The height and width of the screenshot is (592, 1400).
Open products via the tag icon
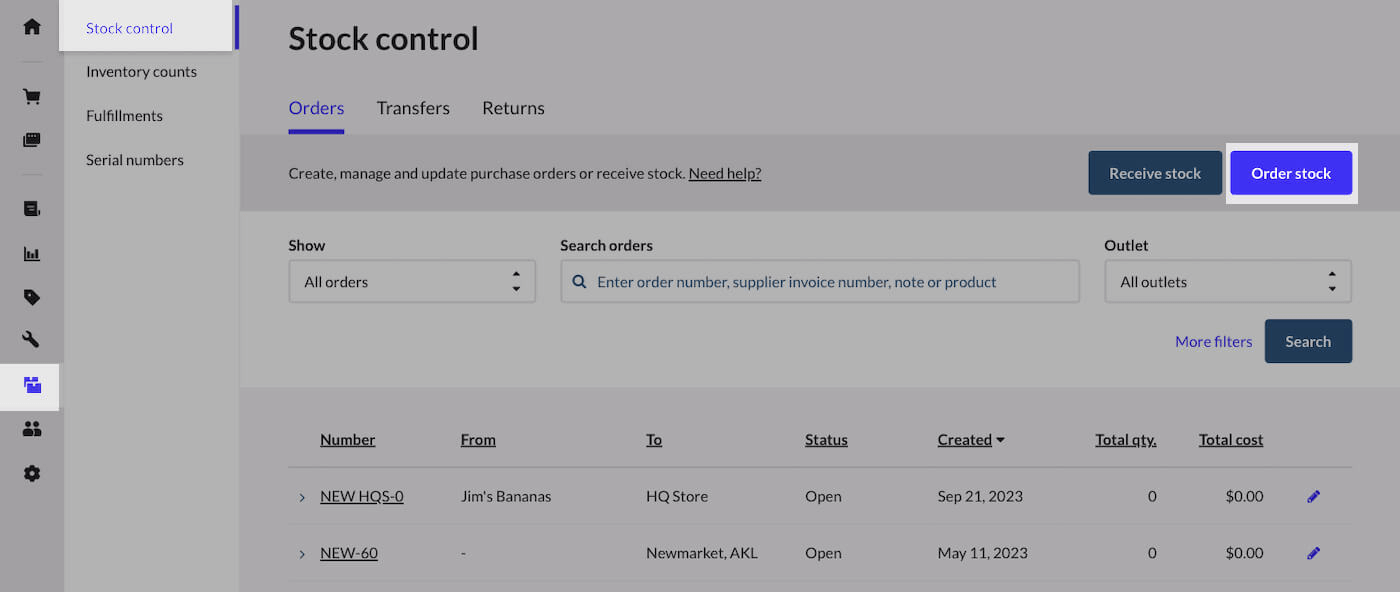pos(32,297)
